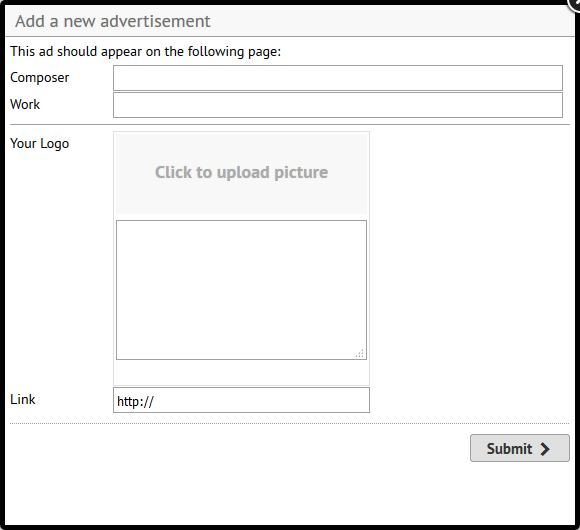Click blank strip beneath the description text area
The image size is (580, 530).
[x=242, y=372]
